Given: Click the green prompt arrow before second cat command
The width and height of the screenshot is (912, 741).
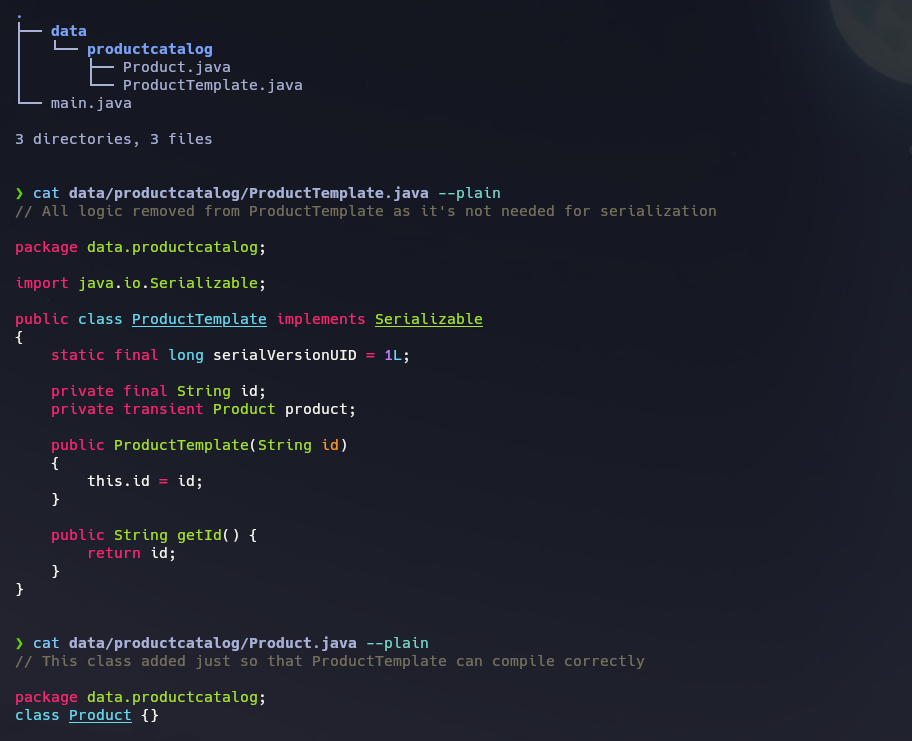Looking at the screenshot, I should click(x=19, y=643).
